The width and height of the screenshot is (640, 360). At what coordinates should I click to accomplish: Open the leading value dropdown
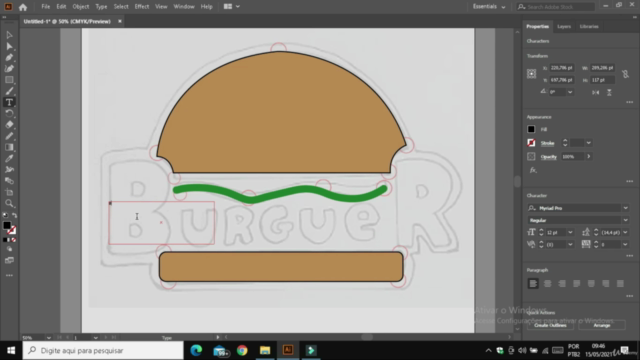click(x=625, y=233)
